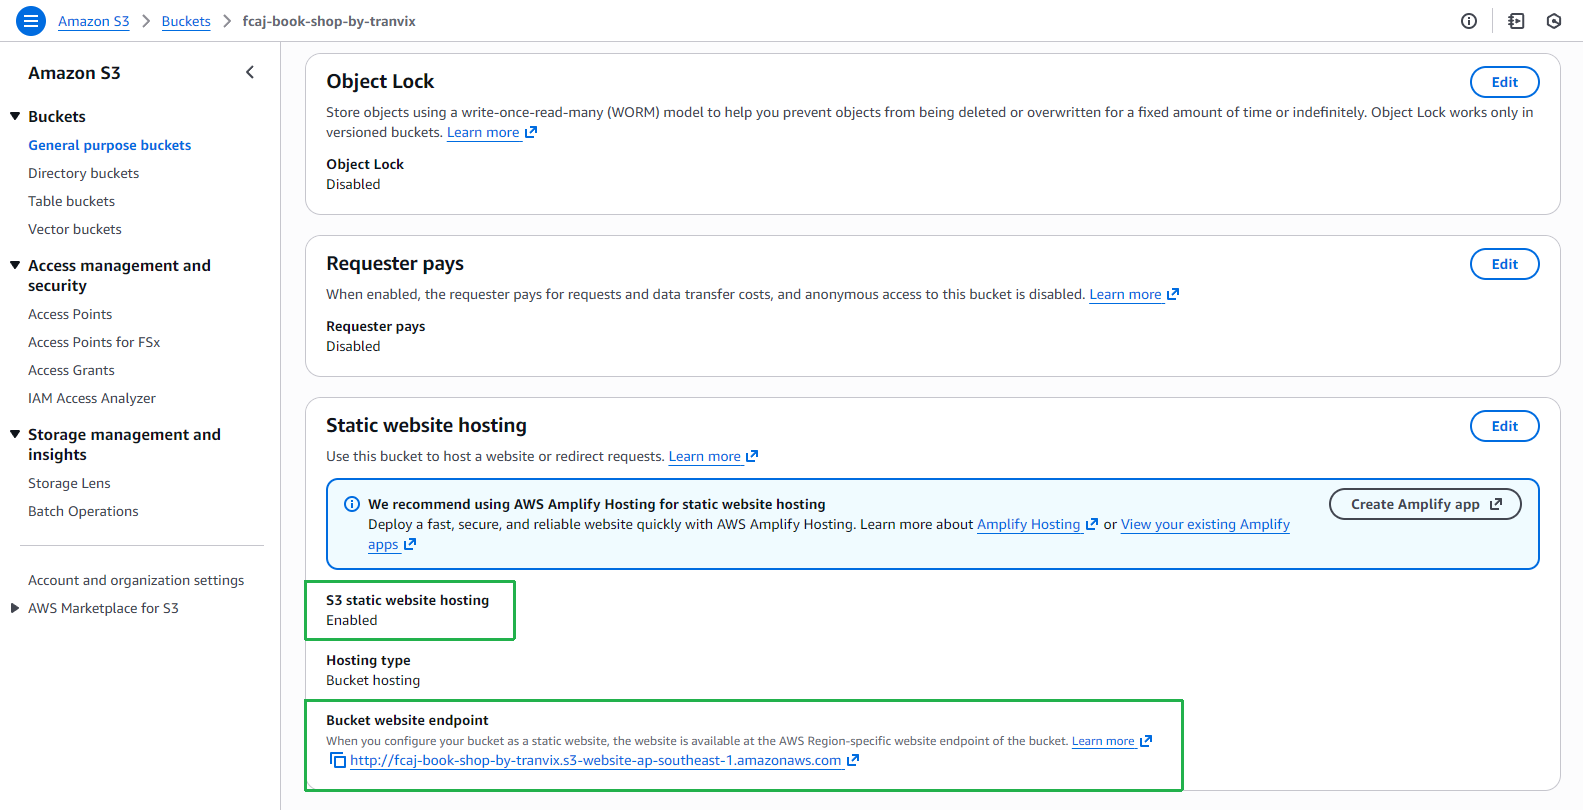The width and height of the screenshot is (1583, 810).
Task: Click the info icon in Amplify recommendation banner
Action: [x=352, y=504]
